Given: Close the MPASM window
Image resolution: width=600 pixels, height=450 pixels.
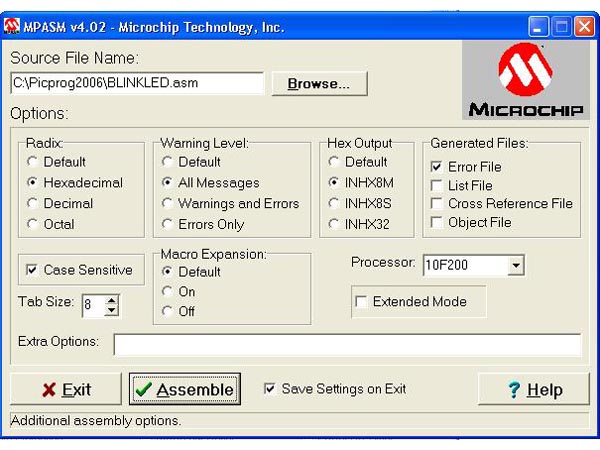Looking at the screenshot, I should [x=585, y=27].
